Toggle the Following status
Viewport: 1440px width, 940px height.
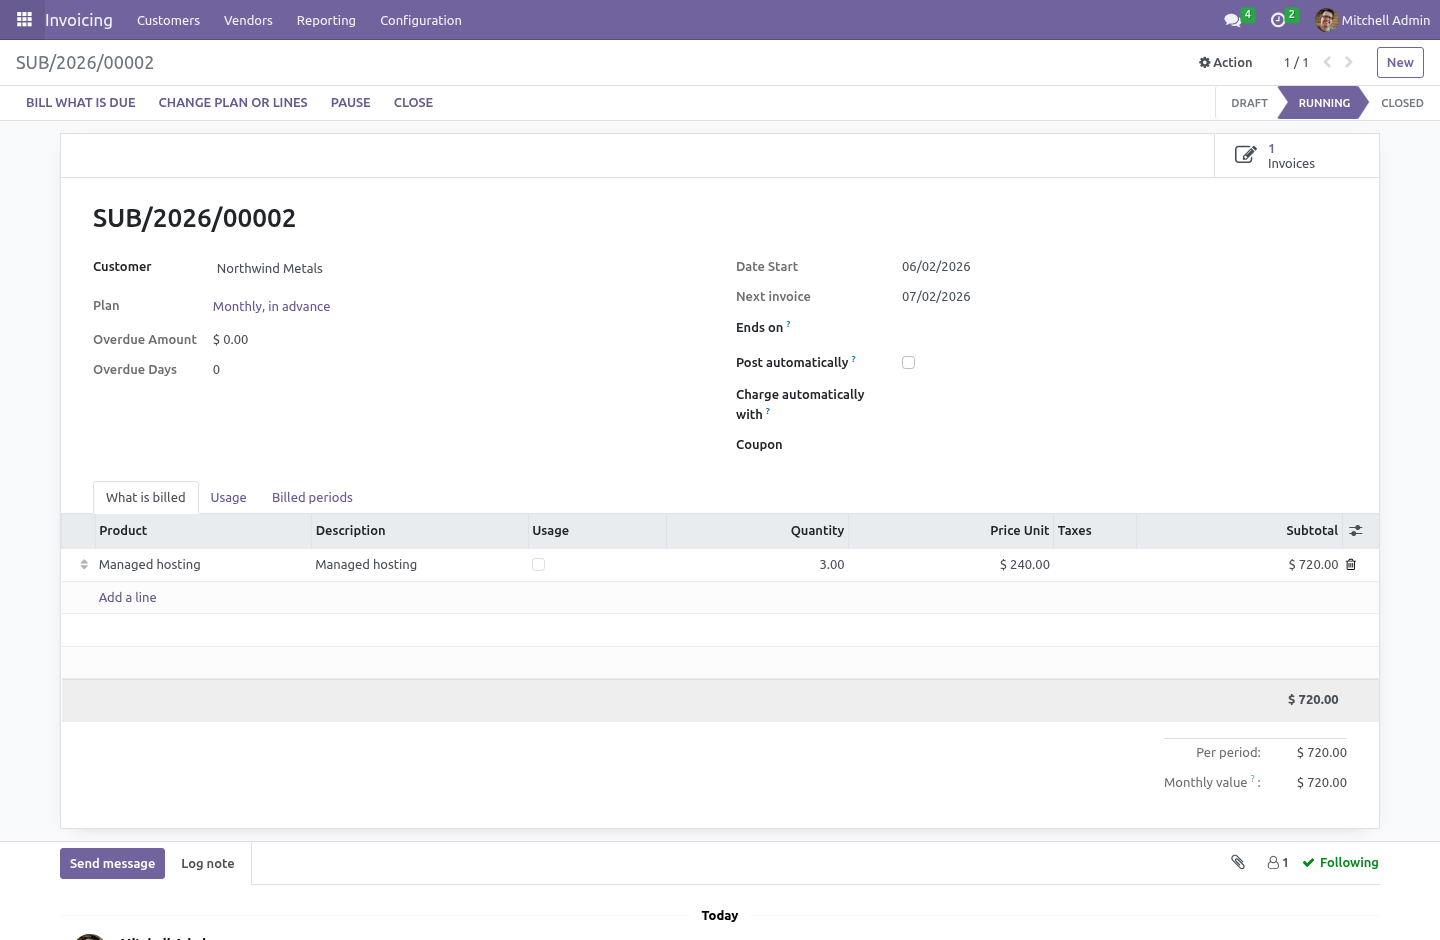coord(1340,862)
